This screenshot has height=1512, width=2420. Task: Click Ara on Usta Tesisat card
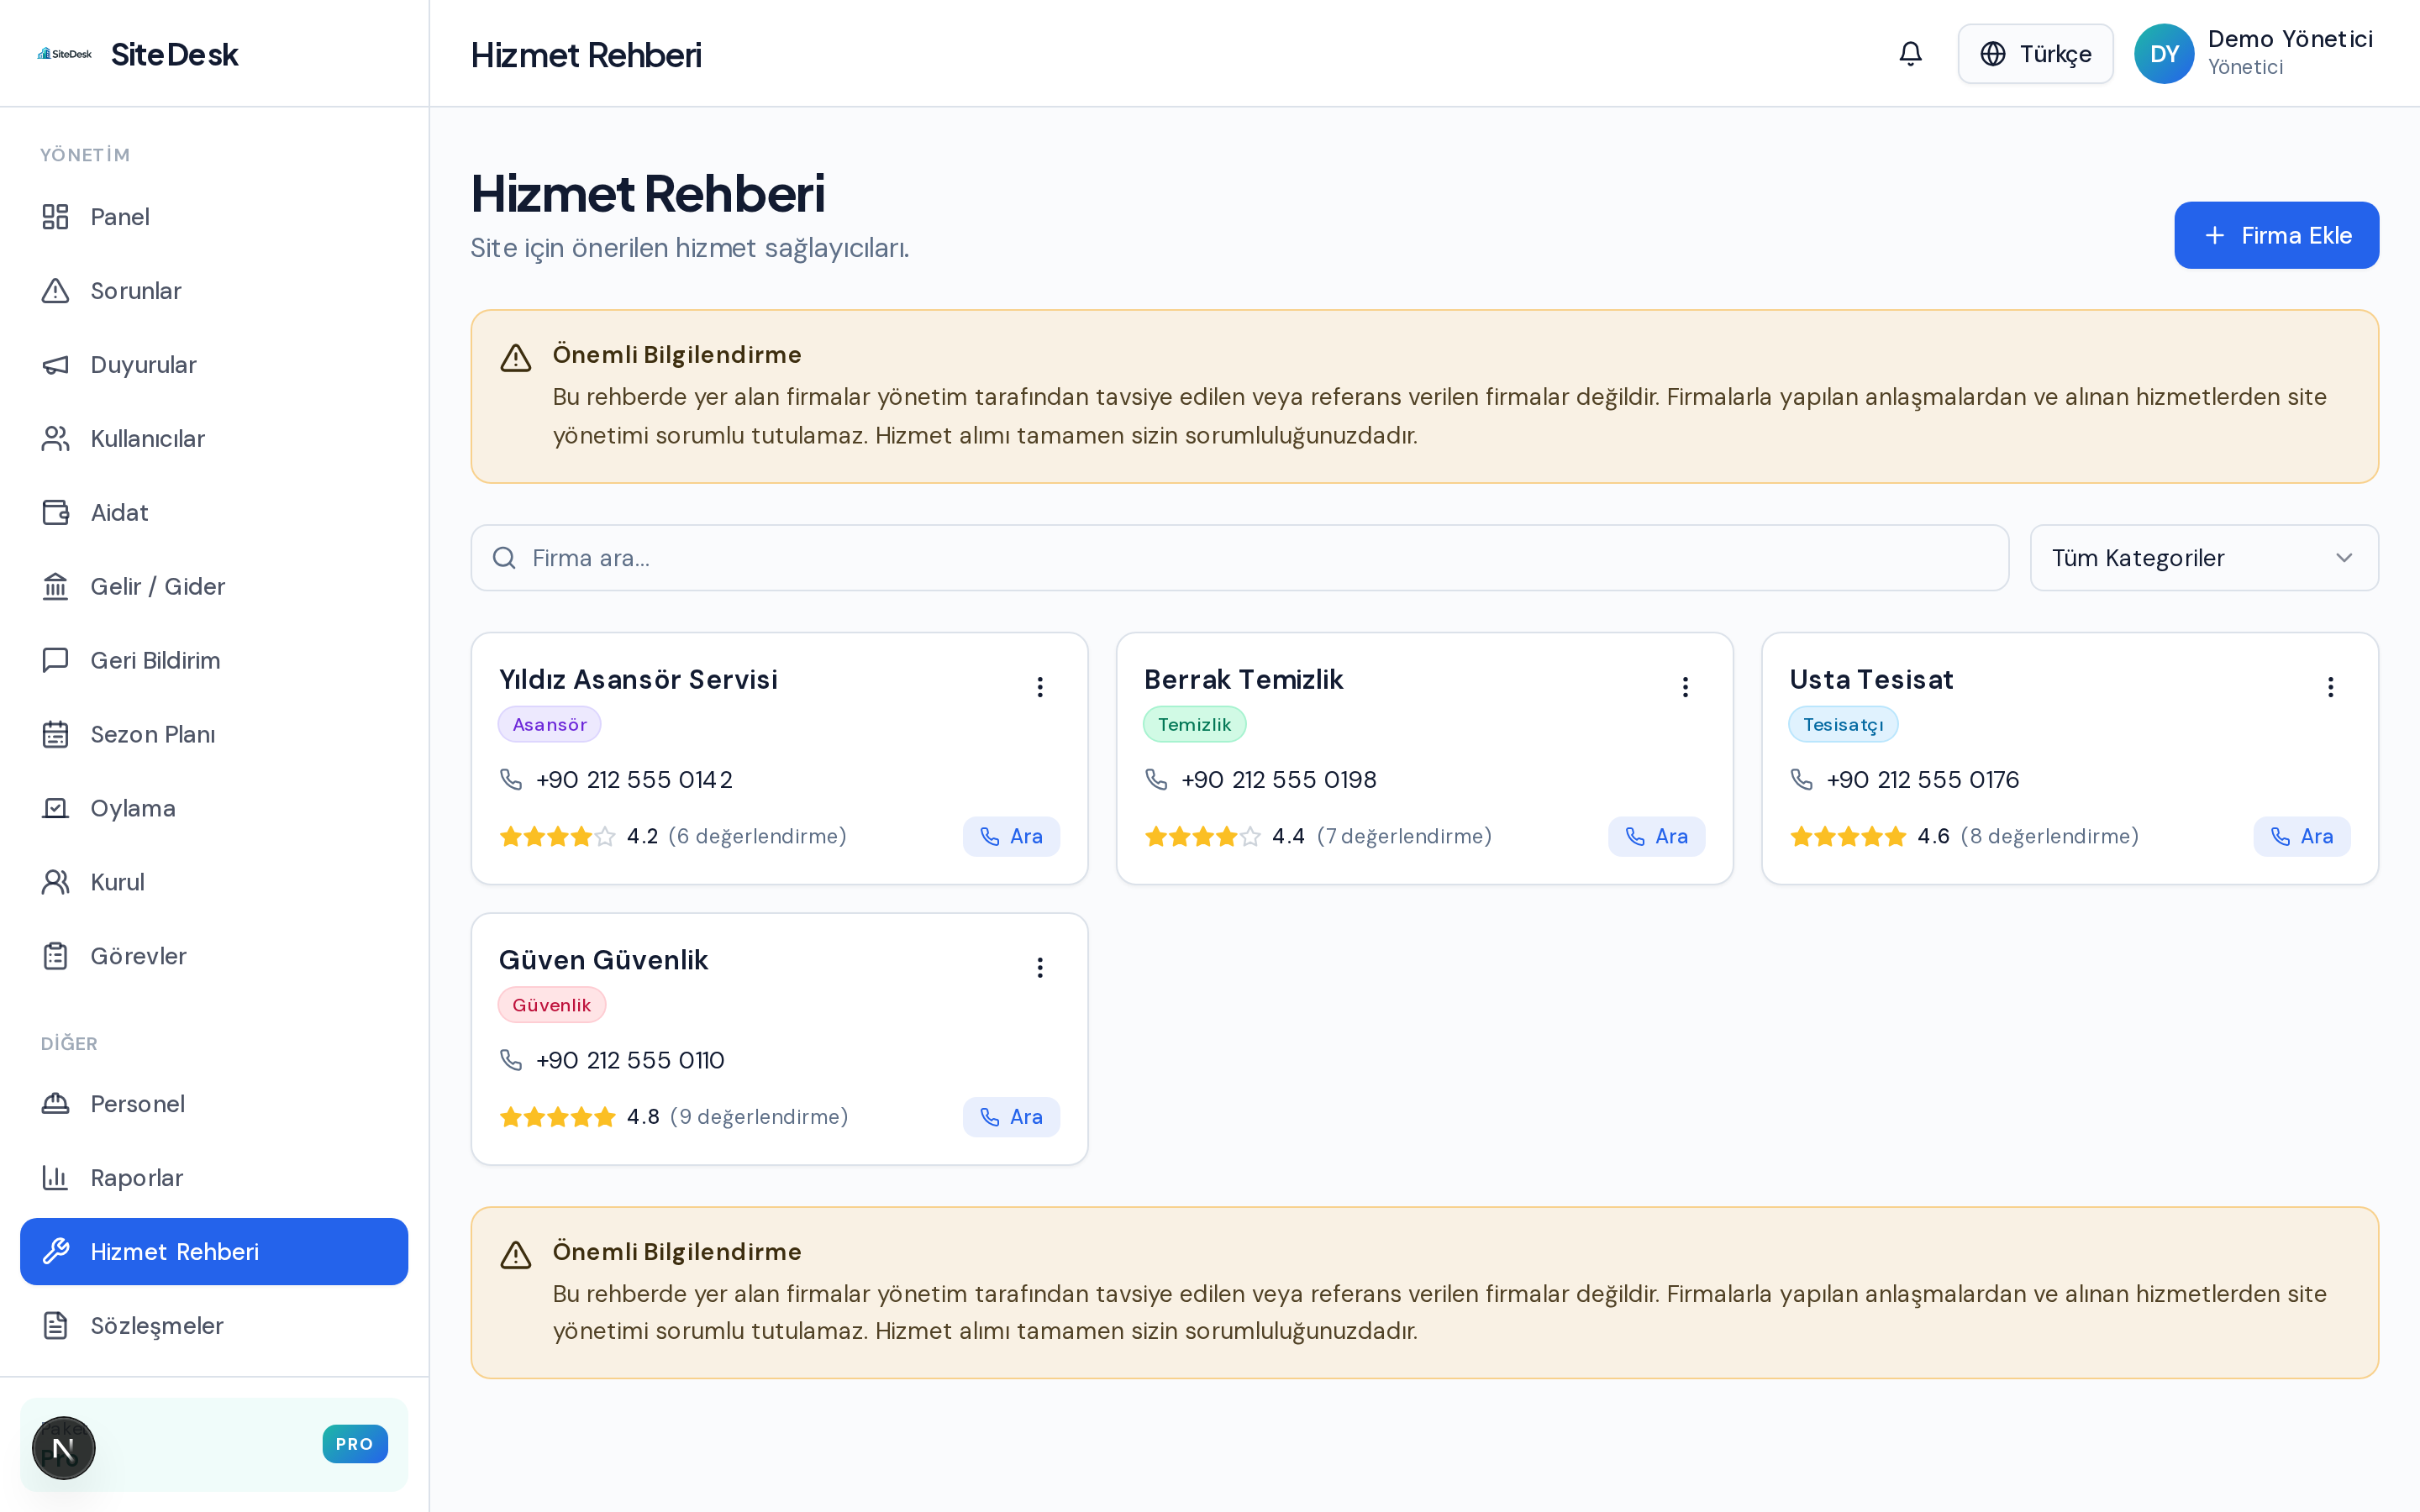click(x=2301, y=837)
